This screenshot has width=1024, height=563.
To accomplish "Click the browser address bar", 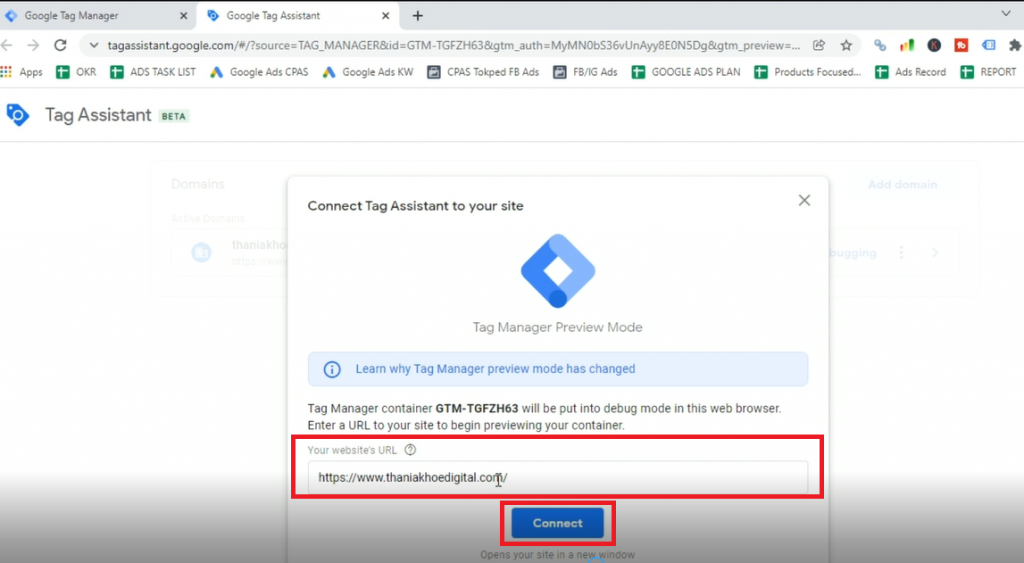I will click(x=450, y=45).
